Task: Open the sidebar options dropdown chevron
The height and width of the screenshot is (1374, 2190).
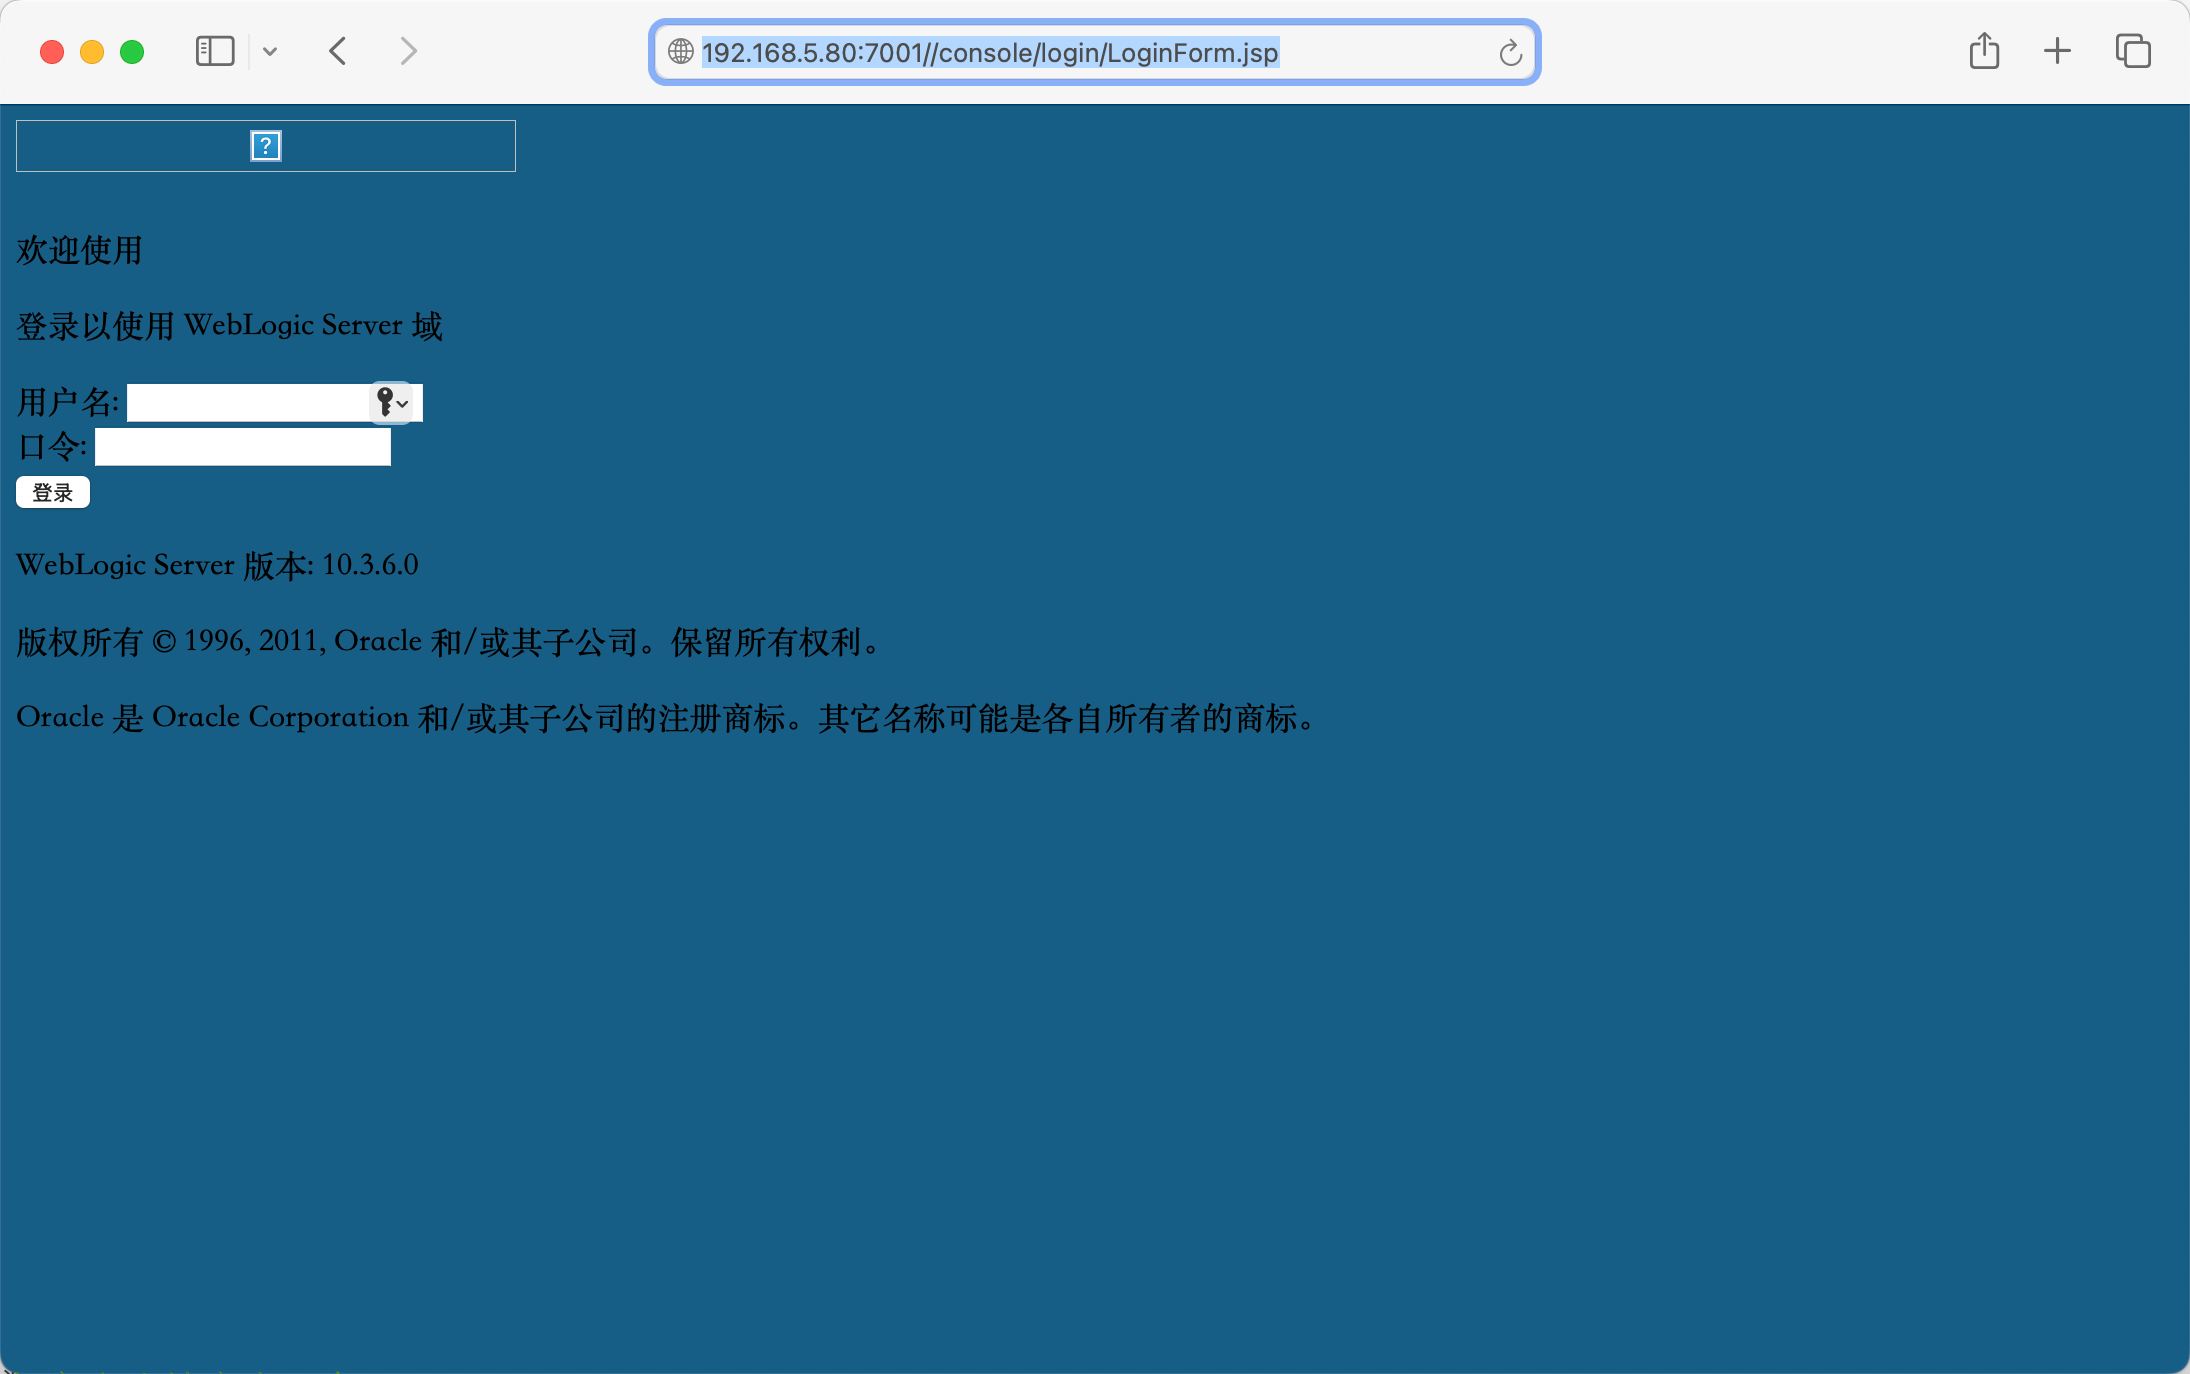Action: 270,51
